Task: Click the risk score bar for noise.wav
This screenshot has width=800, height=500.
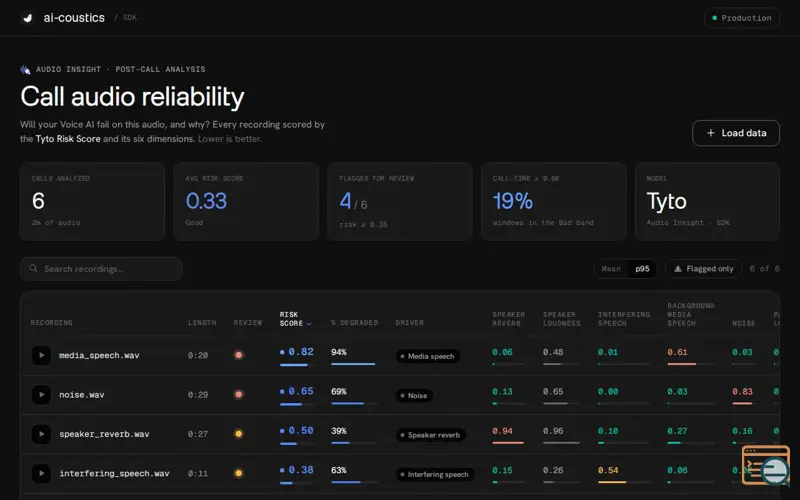Action: point(296,404)
